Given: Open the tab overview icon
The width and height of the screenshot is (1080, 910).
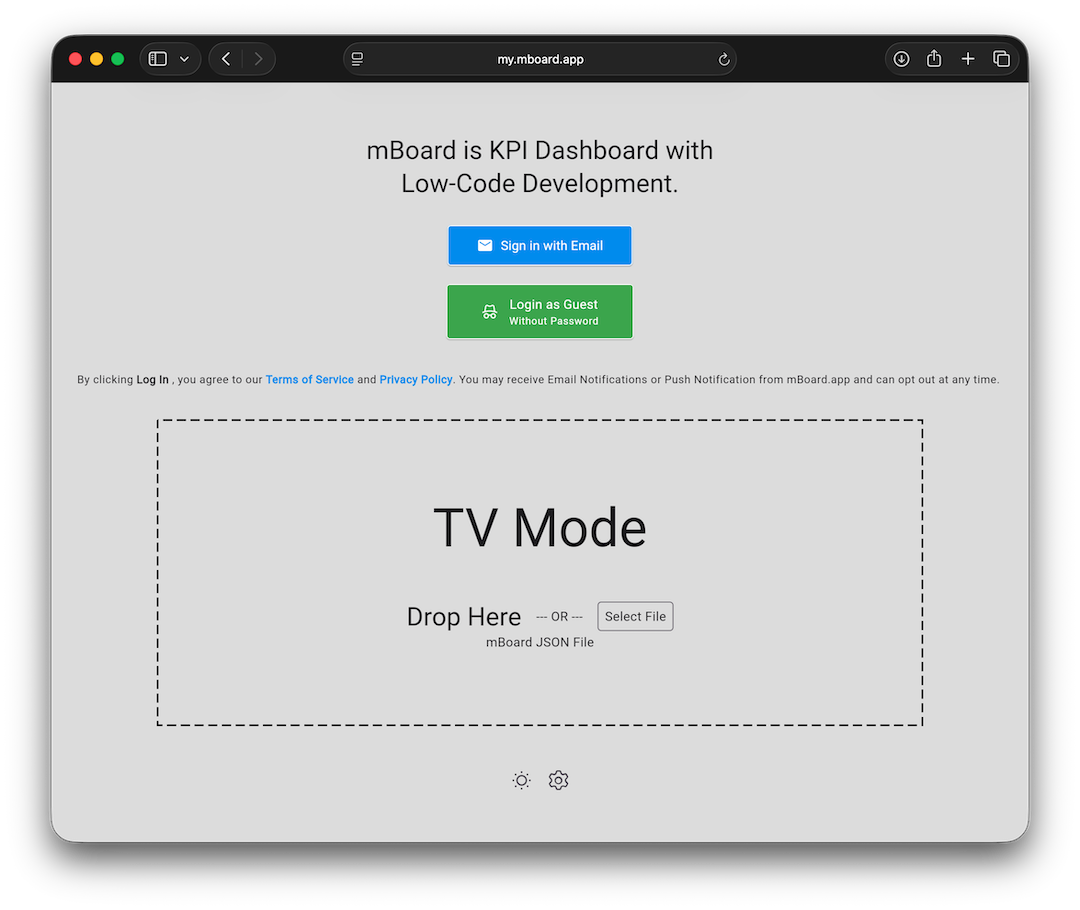Looking at the screenshot, I should pos(1002,59).
